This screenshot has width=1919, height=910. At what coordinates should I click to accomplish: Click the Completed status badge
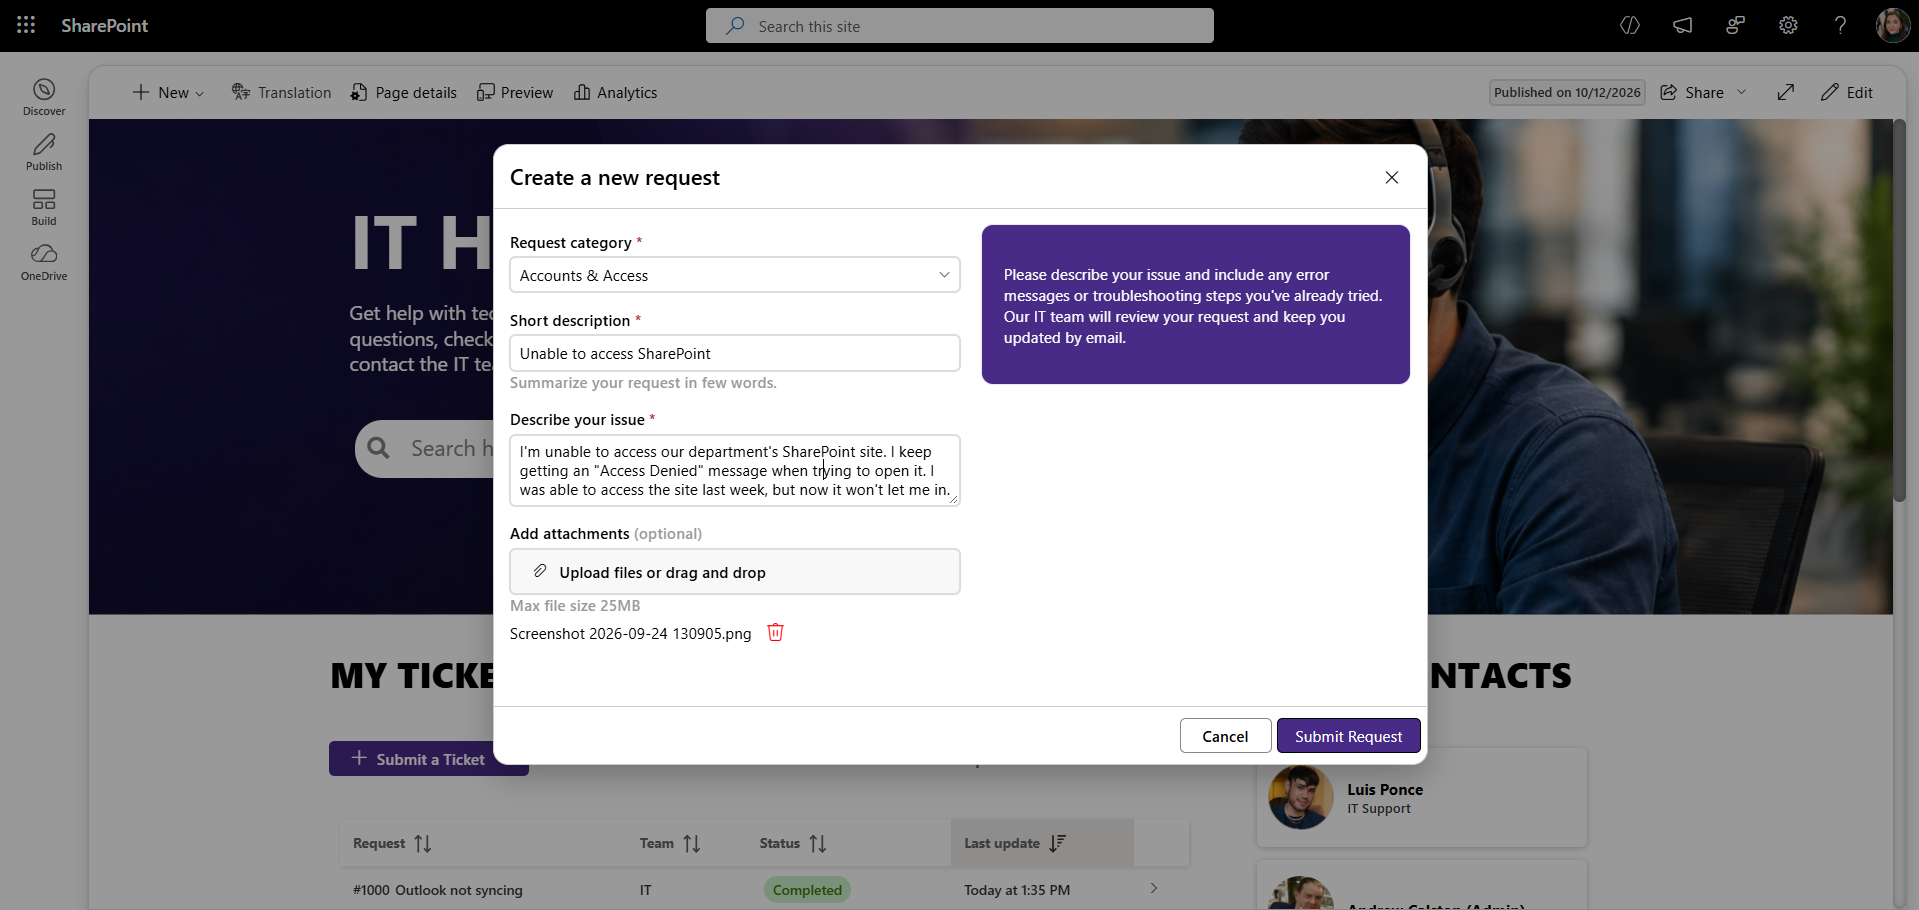tap(807, 890)
